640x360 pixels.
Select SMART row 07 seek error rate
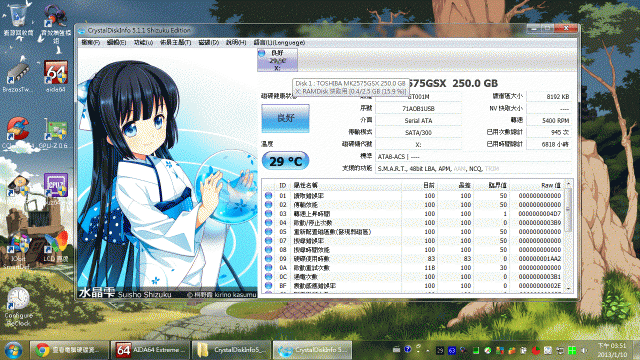(x=413, y=241)
